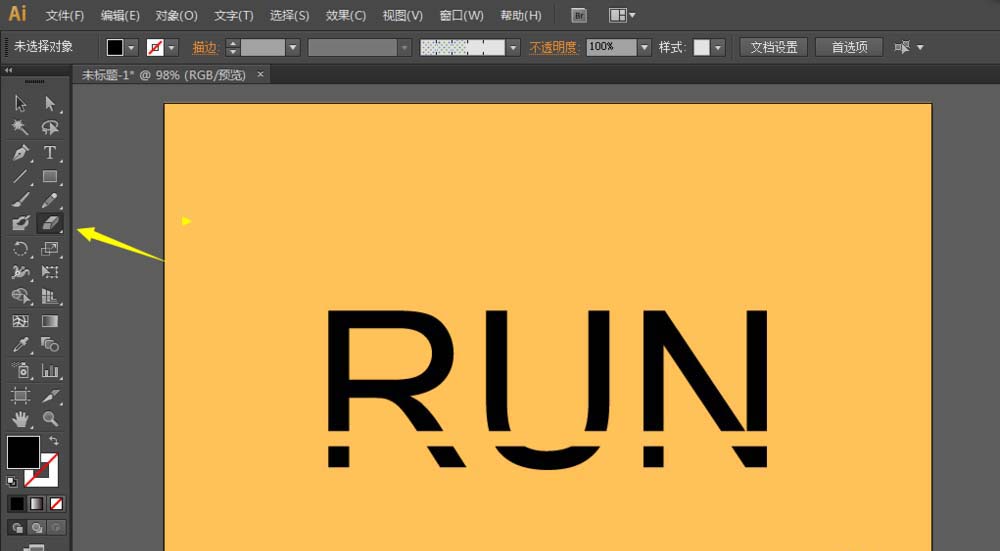
Task: Select the Hand tool
Action: pos(20,419)
